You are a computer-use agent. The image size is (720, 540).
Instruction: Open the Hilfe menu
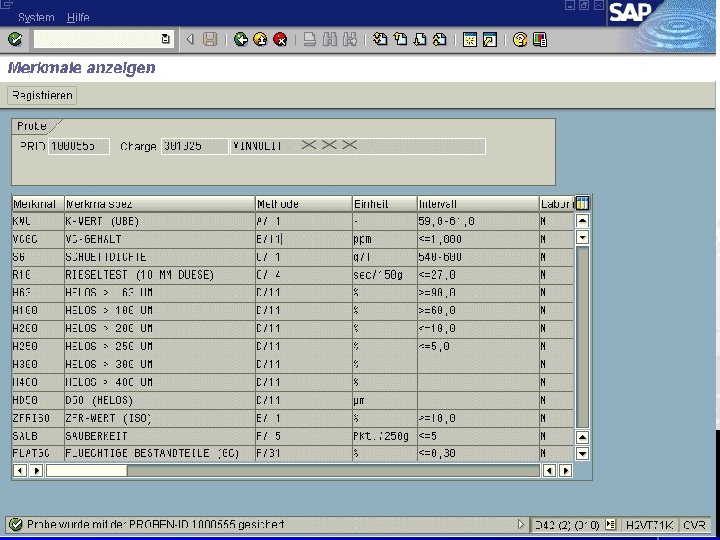tap(78, 17)
